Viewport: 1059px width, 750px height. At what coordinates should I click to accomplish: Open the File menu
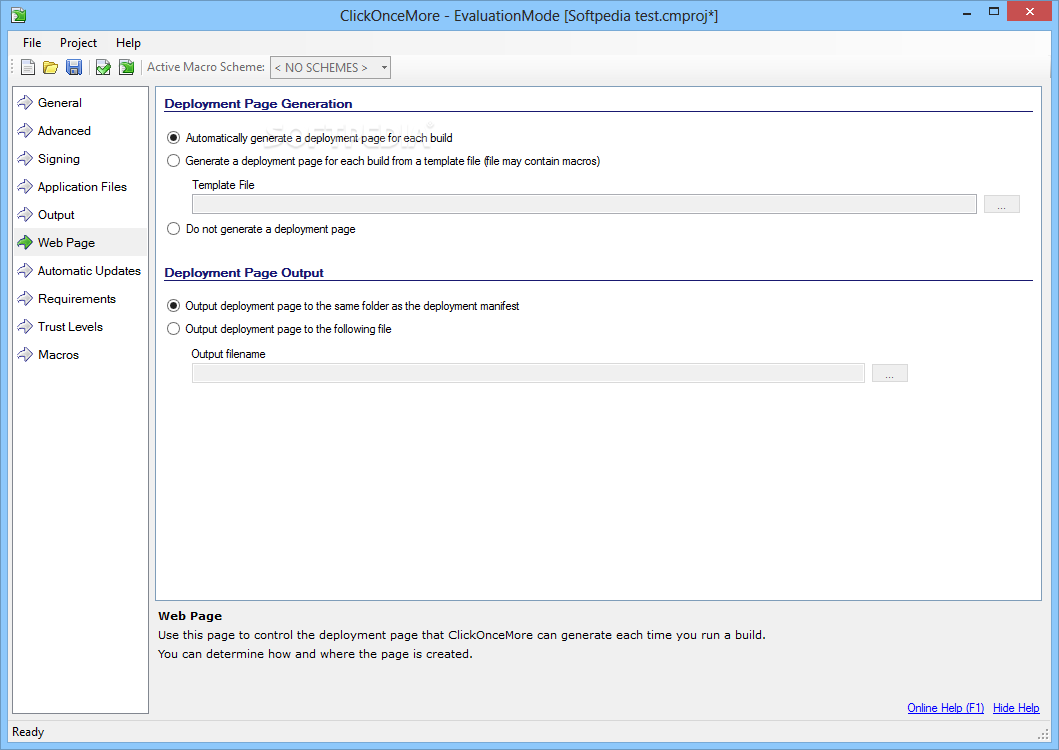pyautogui.click(x=32, y=43)
